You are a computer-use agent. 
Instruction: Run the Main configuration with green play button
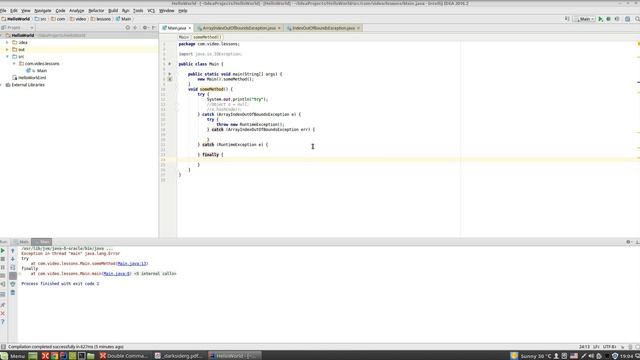tap(600, 19)
